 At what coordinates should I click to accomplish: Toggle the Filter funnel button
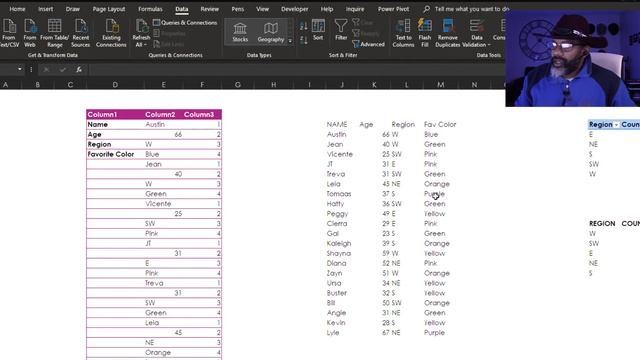click(341, 30)
